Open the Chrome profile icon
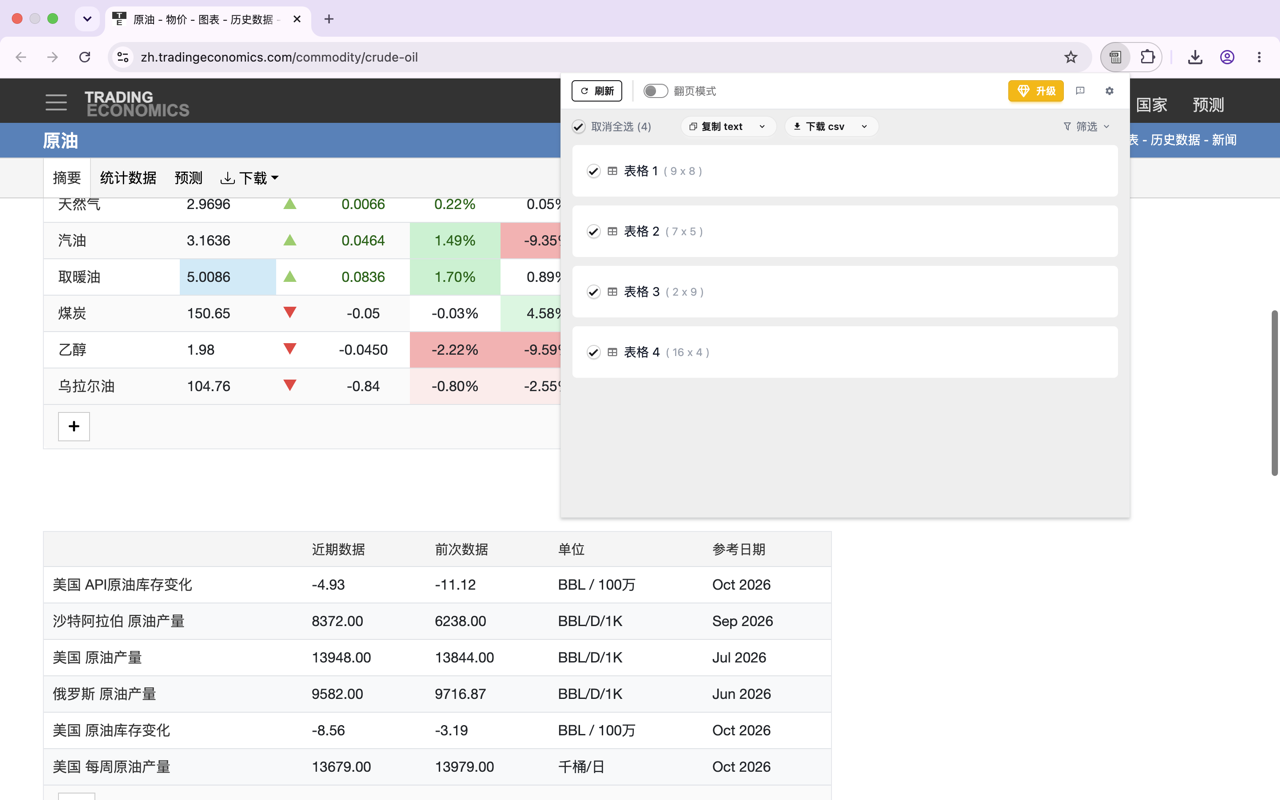 coord(1227,57)
